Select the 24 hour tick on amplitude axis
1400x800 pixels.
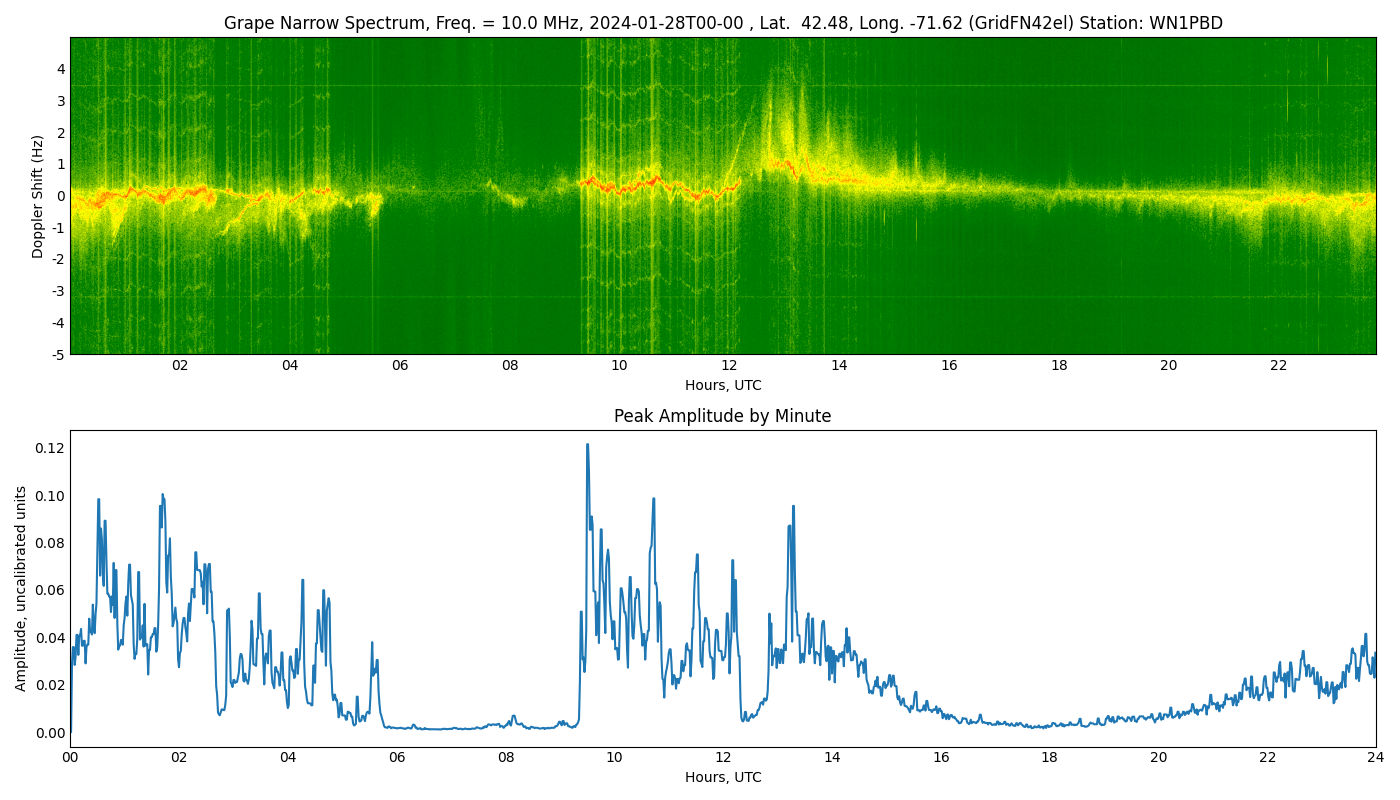pos(1375,758)
